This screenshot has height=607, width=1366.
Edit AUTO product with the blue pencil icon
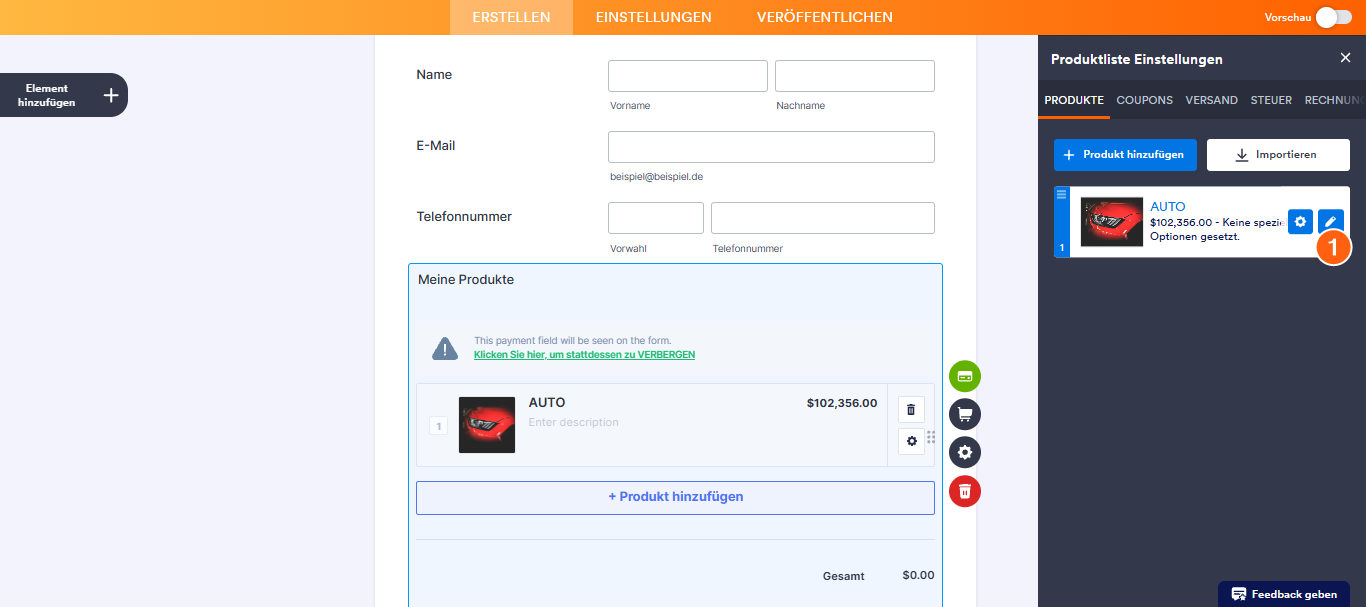coord(1331,222)
